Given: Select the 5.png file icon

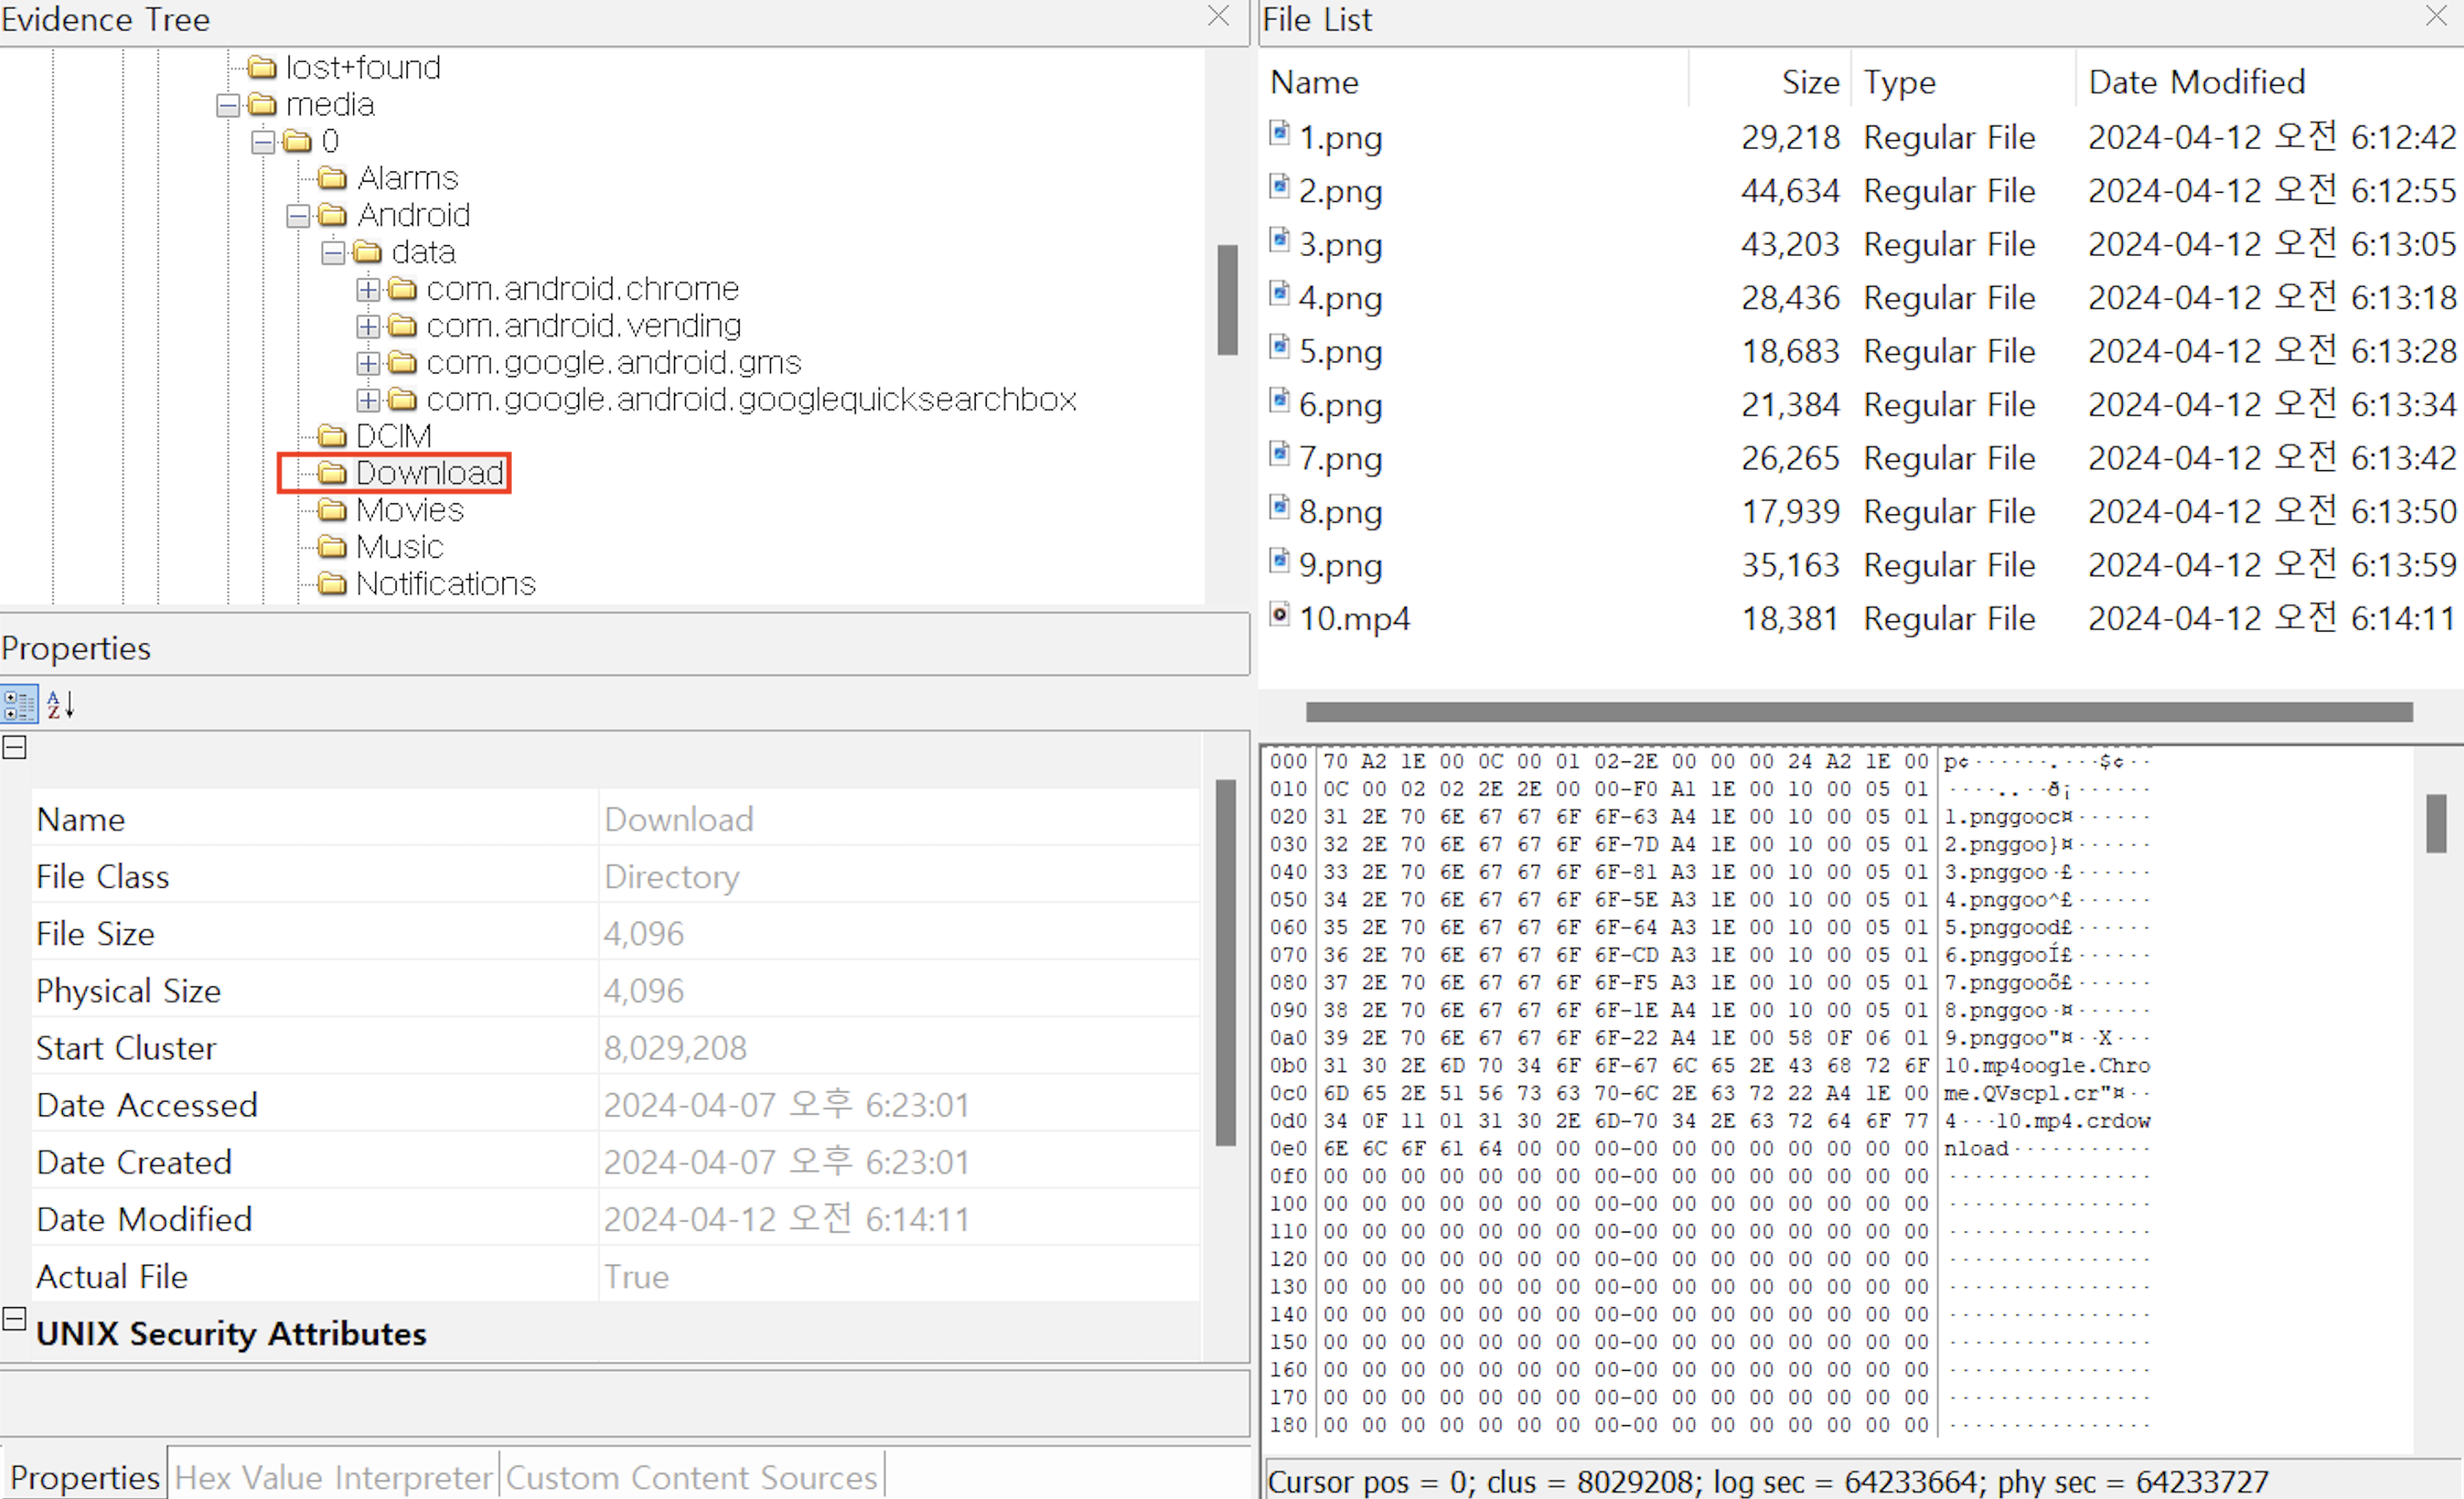Looking at the screenshot, I should click(x=1280, y=348).
